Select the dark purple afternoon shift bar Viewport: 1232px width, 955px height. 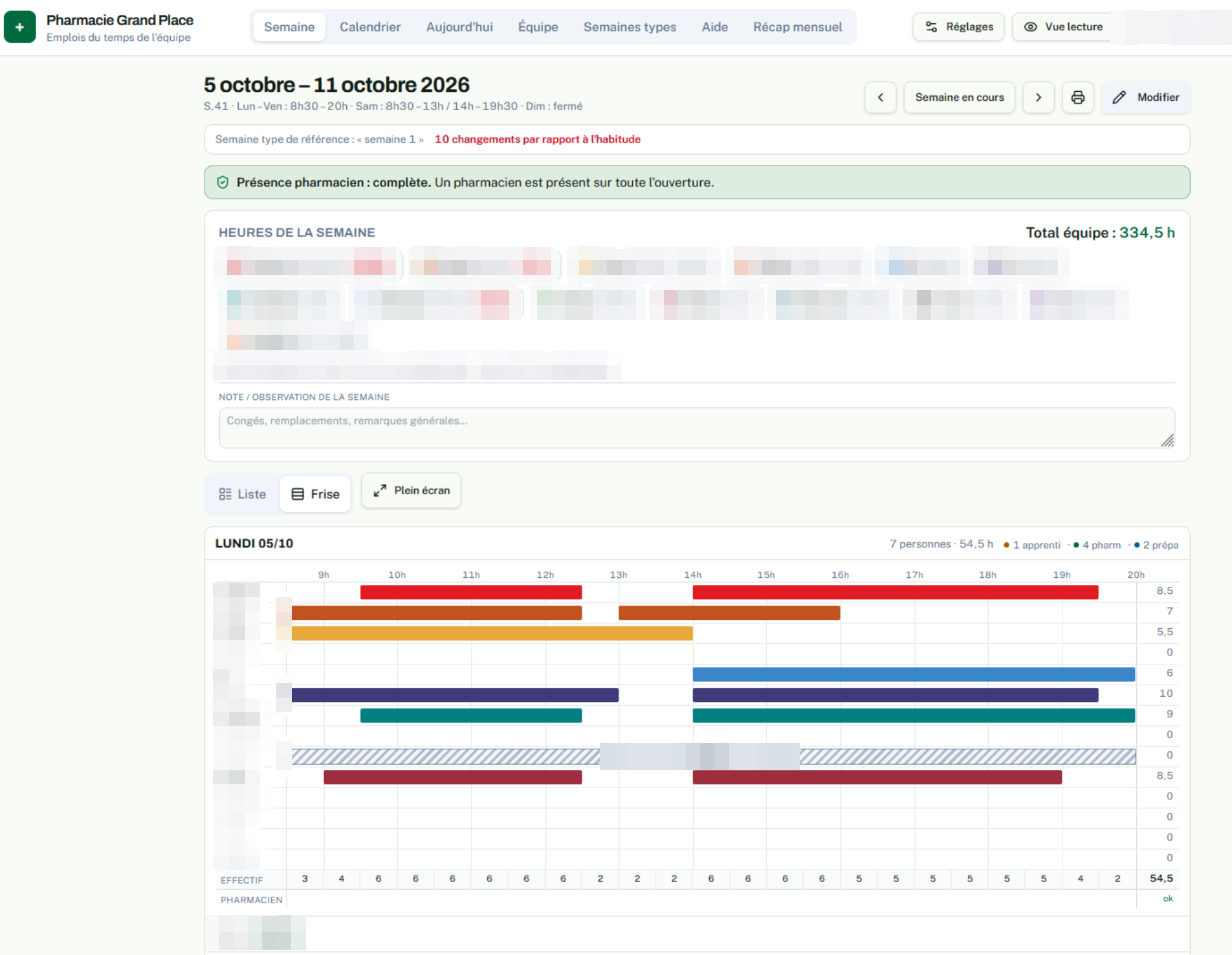tap(896, 695)
